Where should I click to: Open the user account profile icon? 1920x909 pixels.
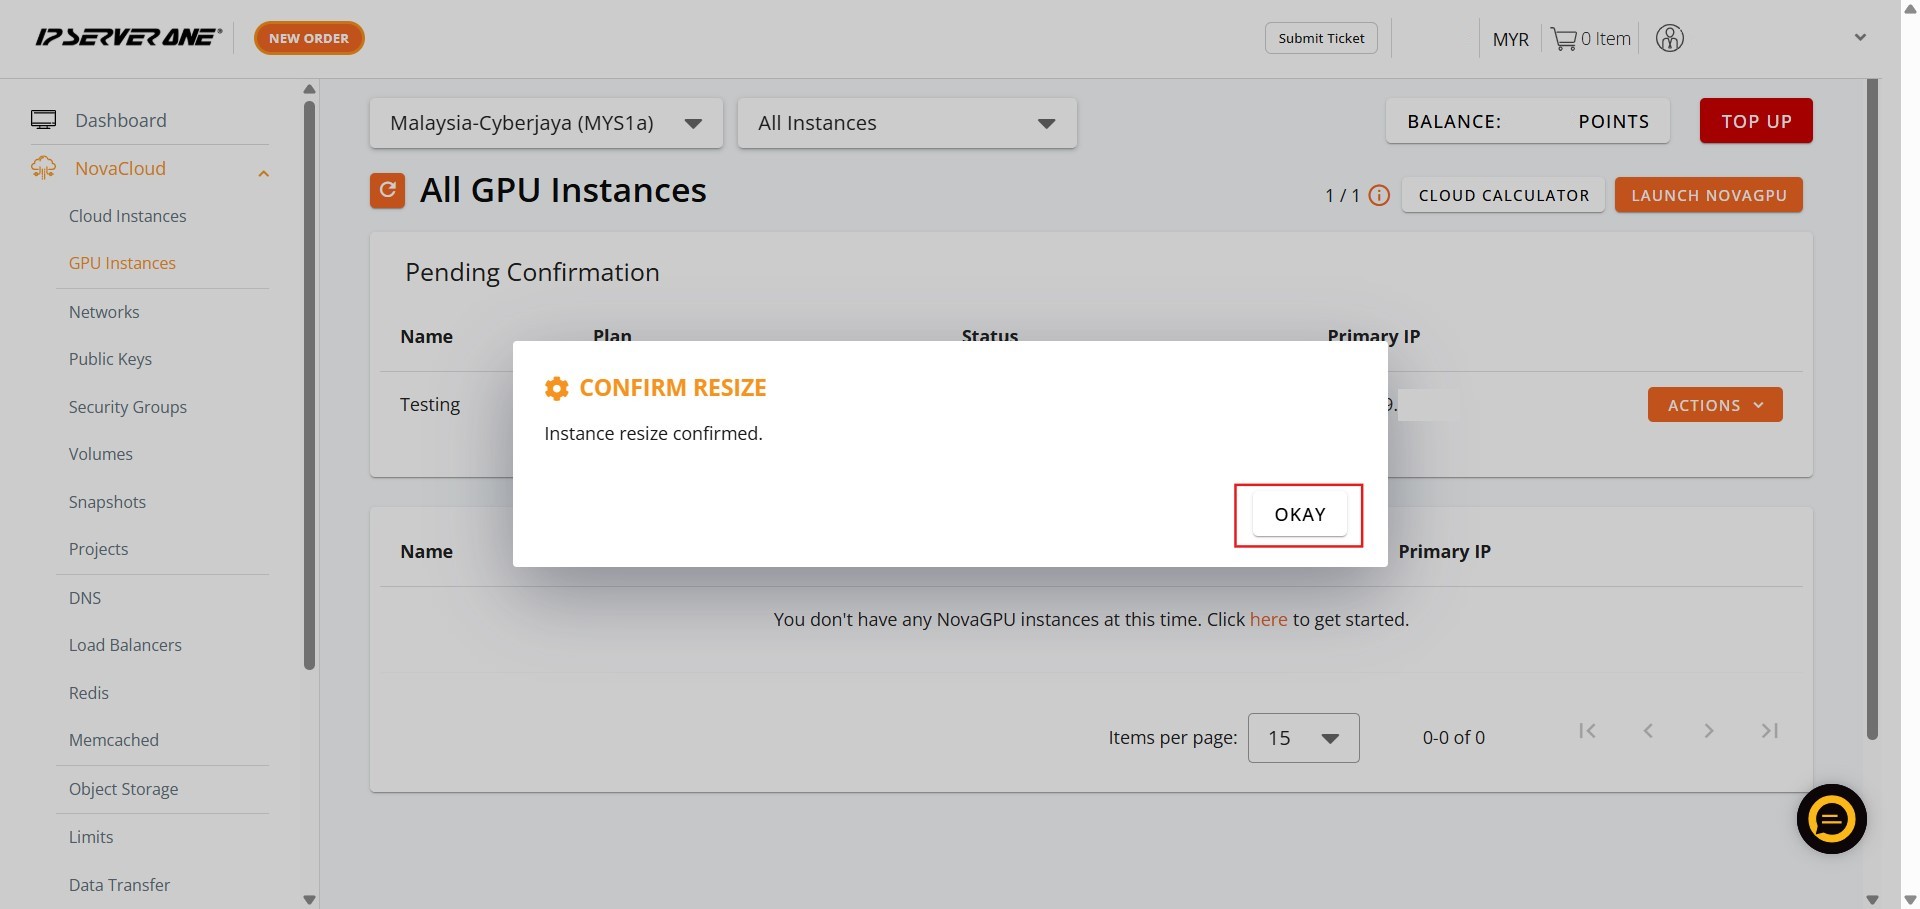(x=1669, y=39)
